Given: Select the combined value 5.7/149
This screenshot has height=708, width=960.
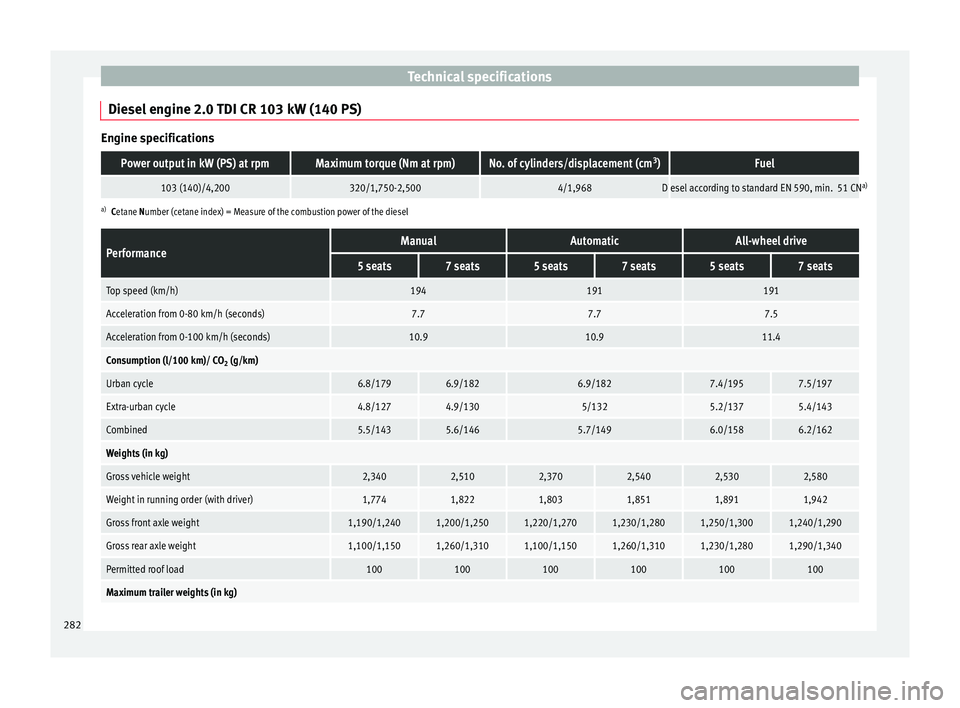Looking at the screenshot, I should click(x=594, y=430).
